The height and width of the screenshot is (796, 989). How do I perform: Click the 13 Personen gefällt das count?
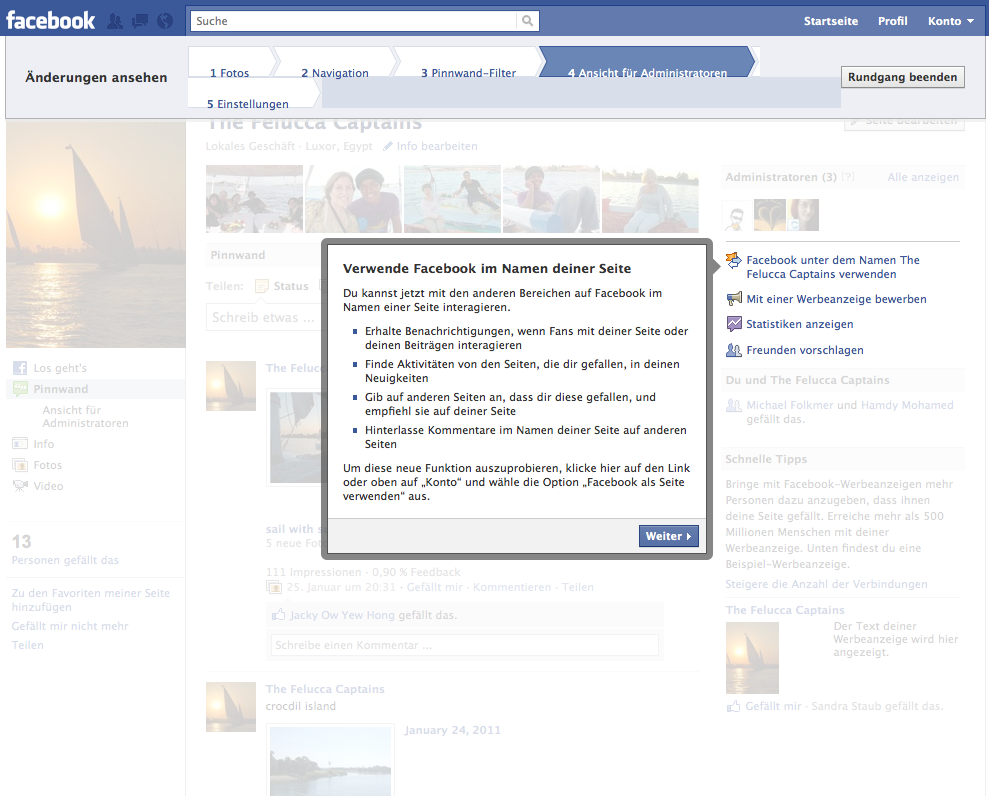65,549
